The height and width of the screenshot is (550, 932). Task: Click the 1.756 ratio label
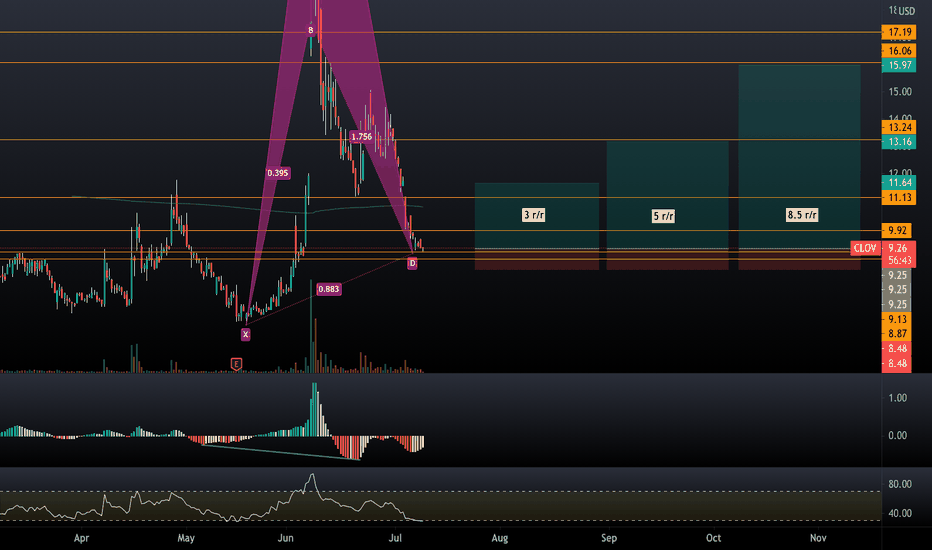pyautogui.click(x=361, y=137)
